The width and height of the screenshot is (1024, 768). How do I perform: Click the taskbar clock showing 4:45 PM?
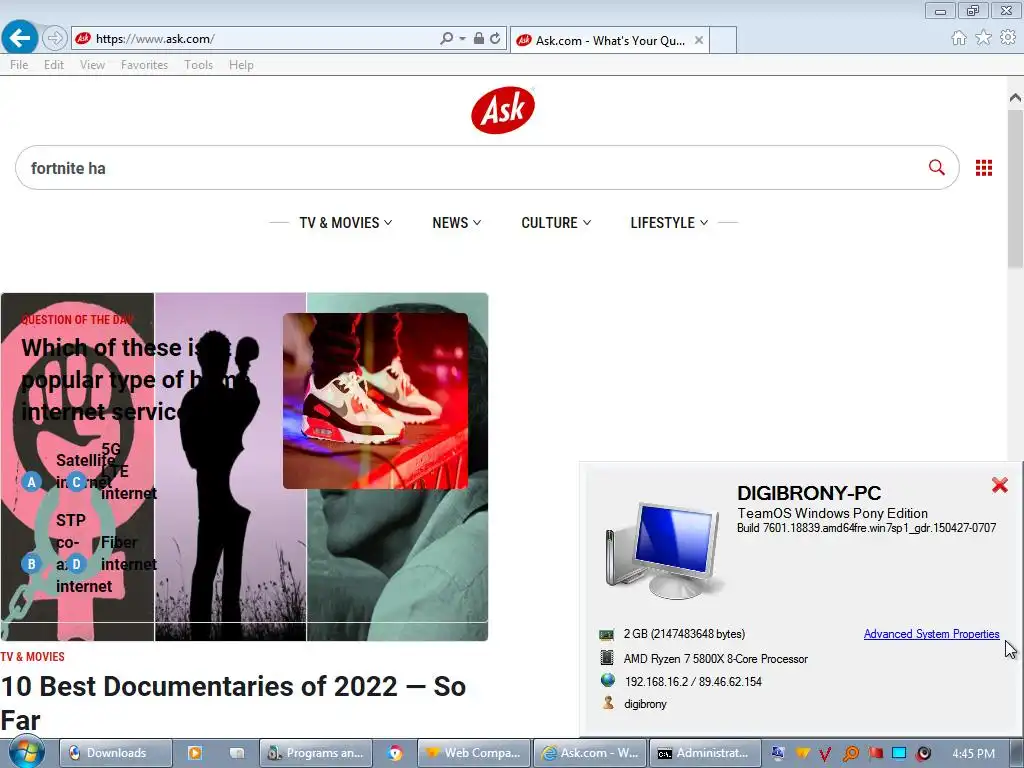pos(973,754)
